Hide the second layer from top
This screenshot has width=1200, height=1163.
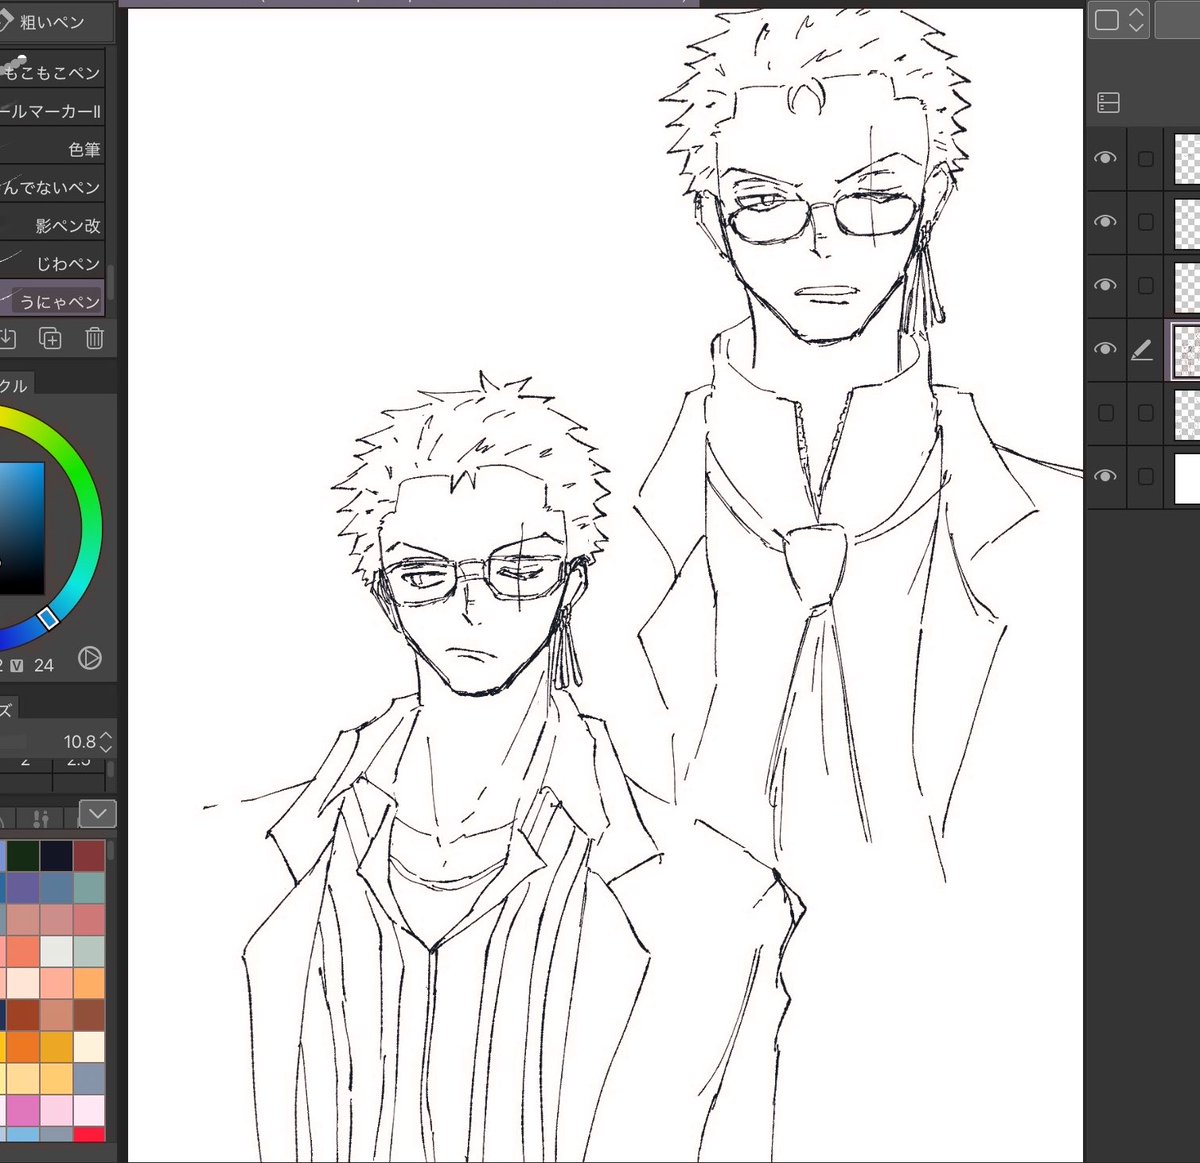click(x=1105, y=221)
